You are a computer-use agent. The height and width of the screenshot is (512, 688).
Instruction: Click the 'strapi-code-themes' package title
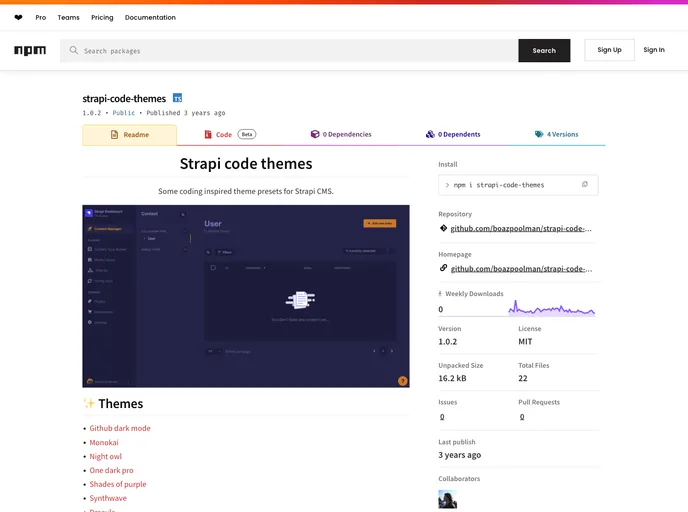pos(124,99)
